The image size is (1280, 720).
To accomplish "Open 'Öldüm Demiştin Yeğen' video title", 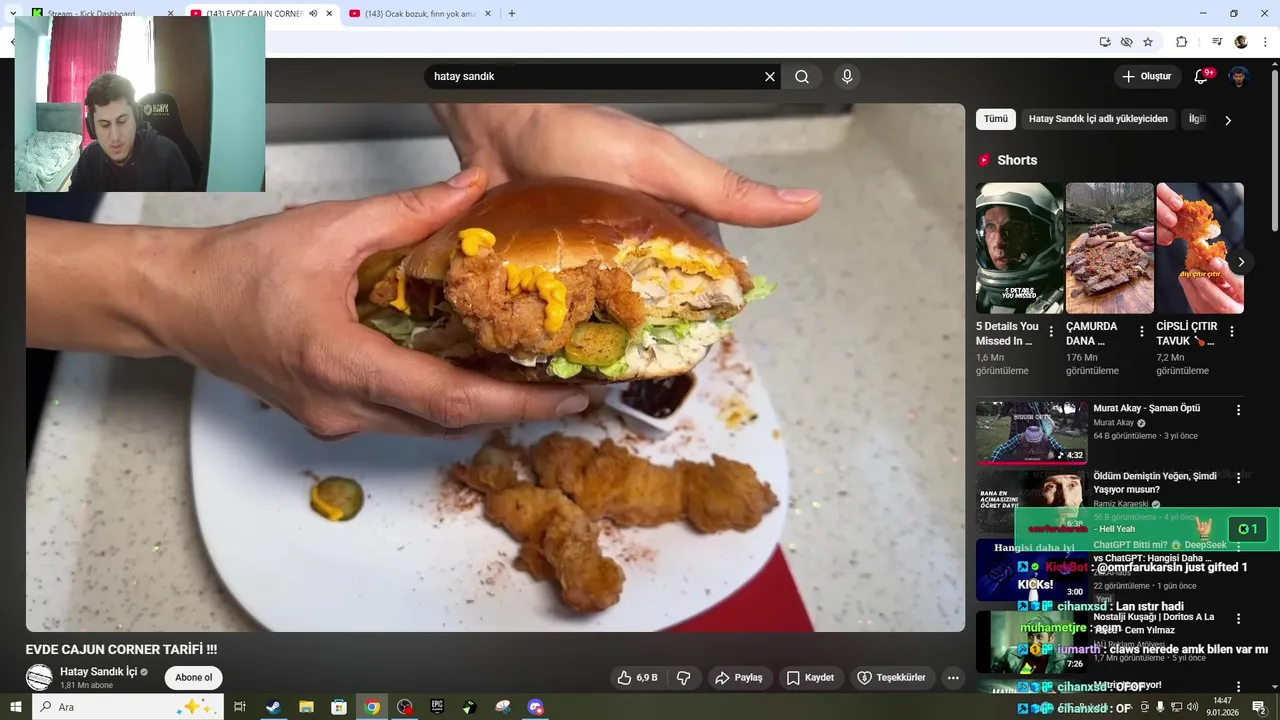I will [x=1155, y=483].
